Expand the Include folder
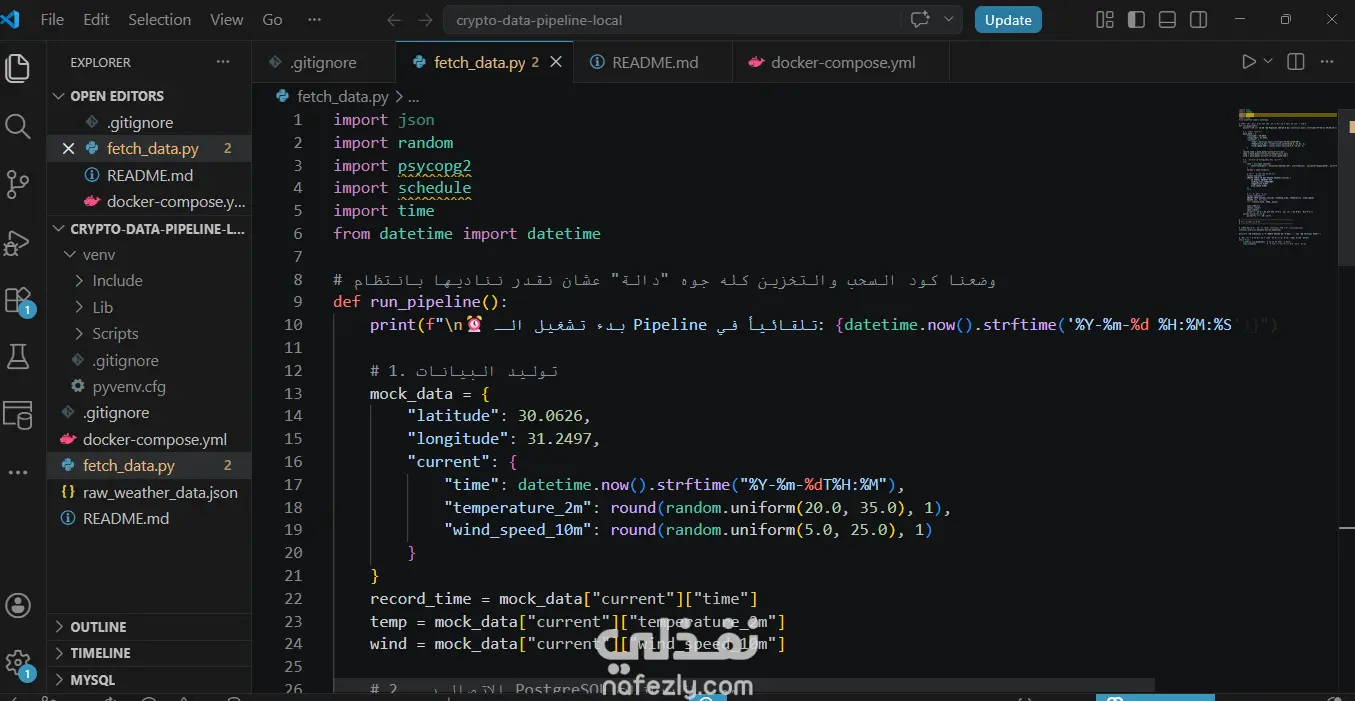 point(149,281)
